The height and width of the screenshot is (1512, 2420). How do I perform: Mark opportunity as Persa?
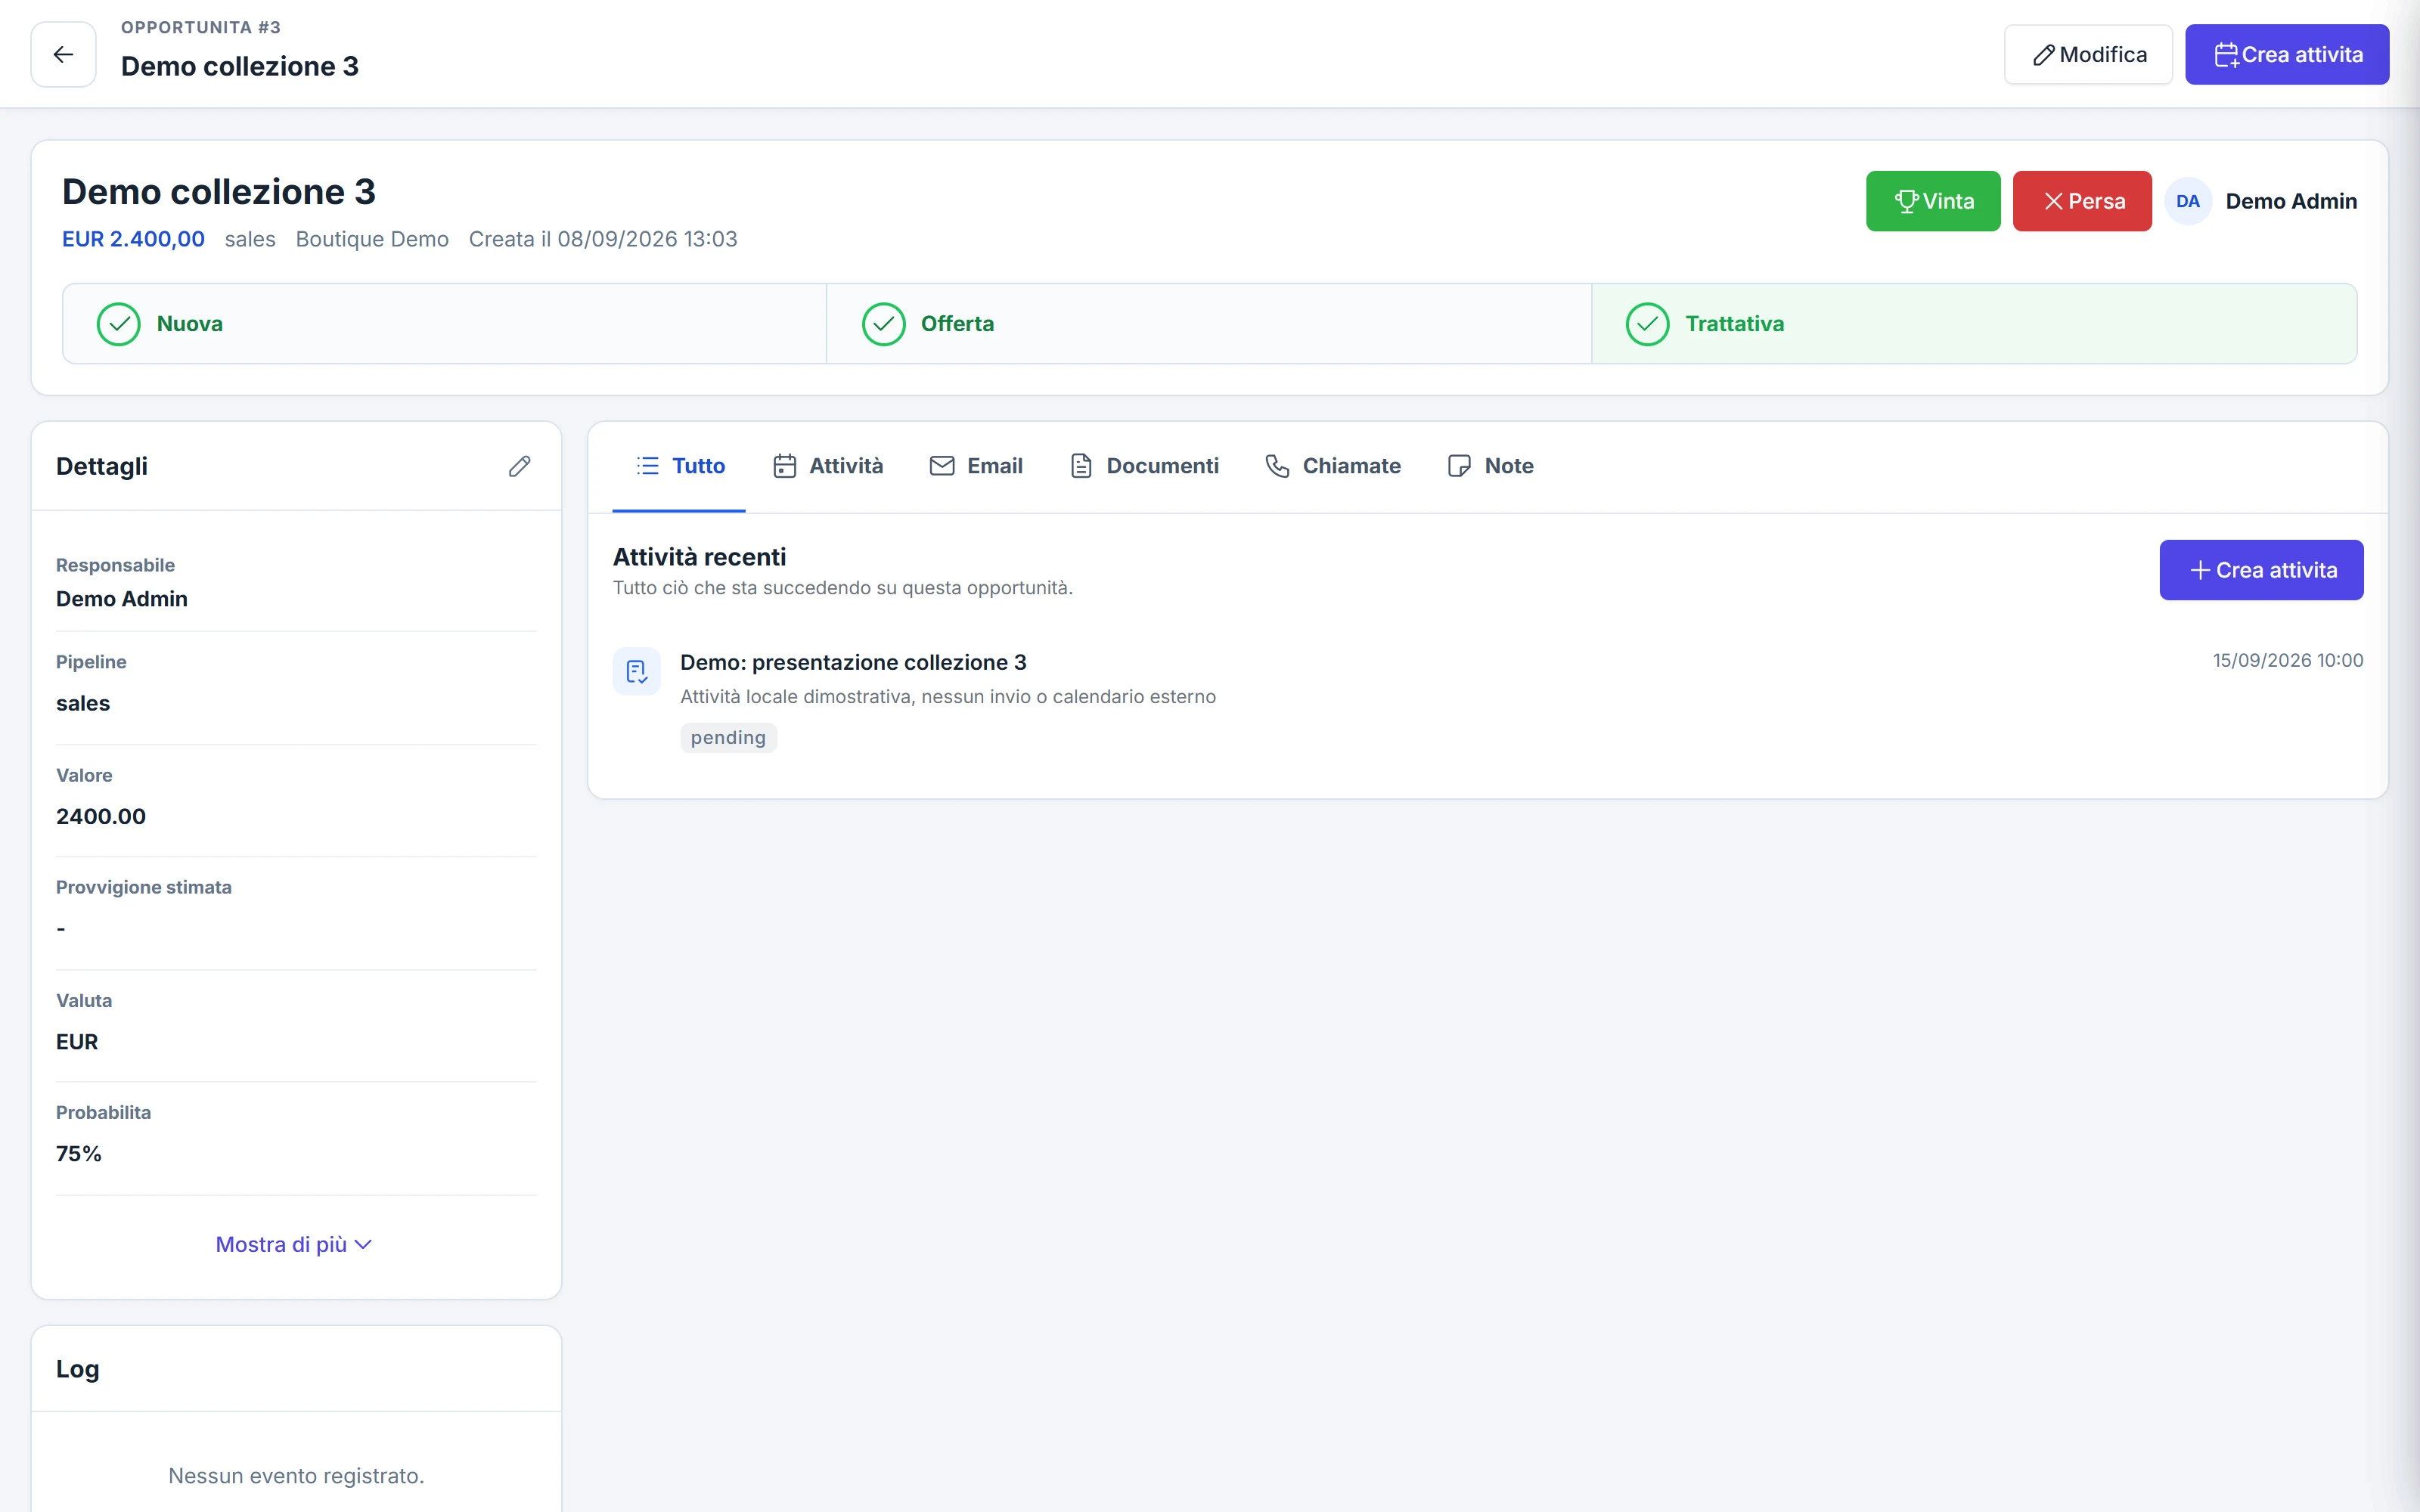click(x=2082, y=202)
